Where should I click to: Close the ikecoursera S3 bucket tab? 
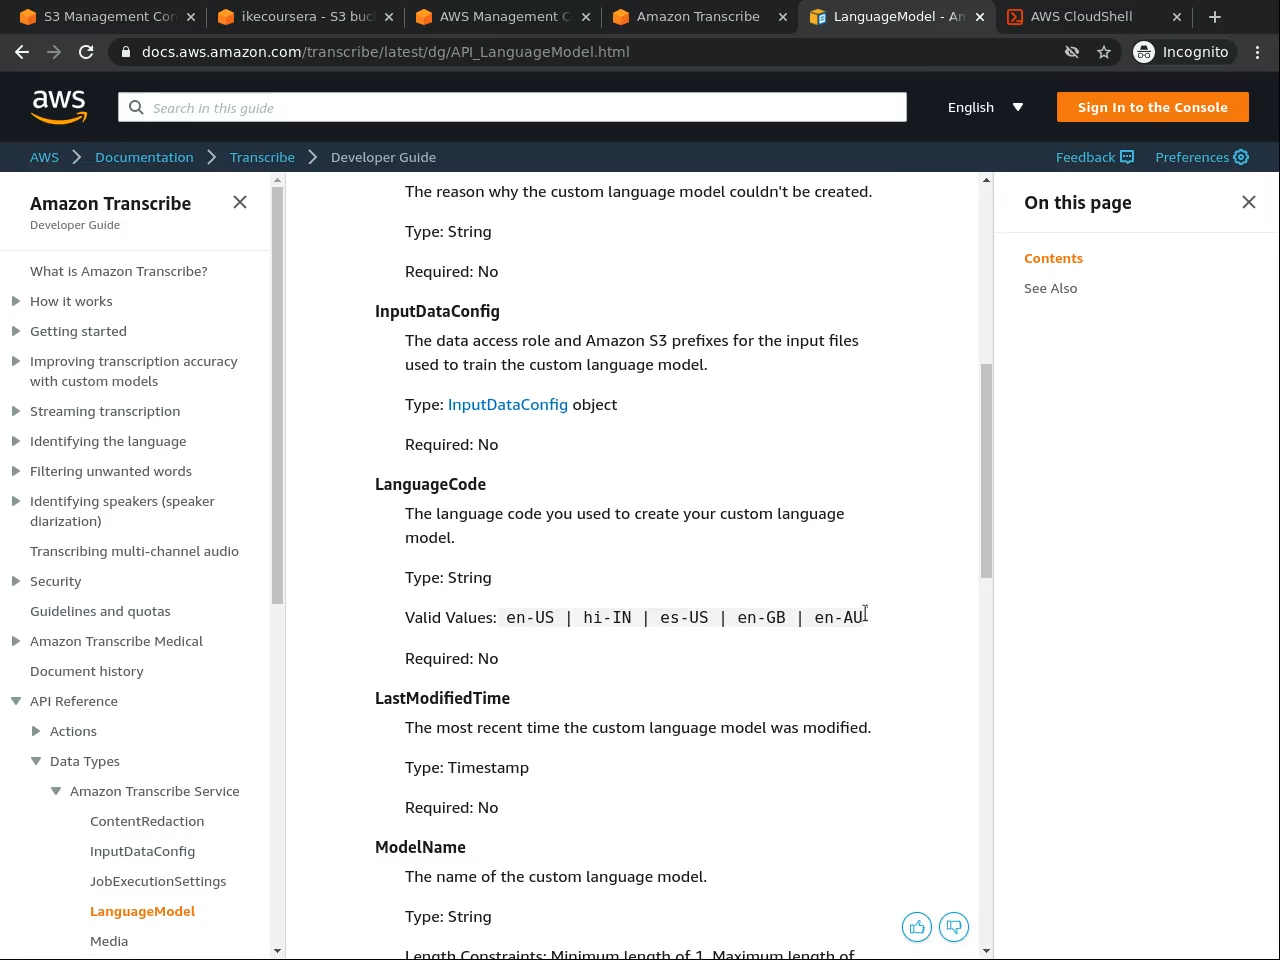pos(389,17)
